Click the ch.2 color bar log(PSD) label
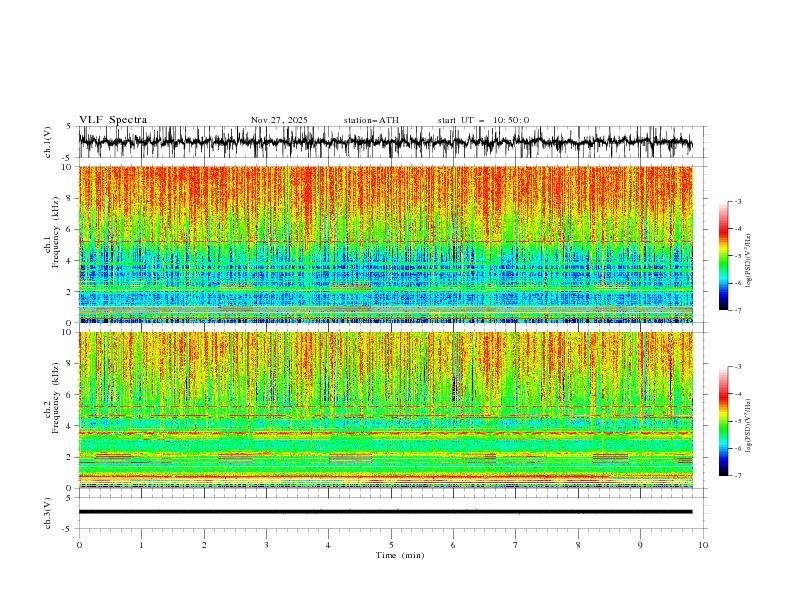 (748, 426)
